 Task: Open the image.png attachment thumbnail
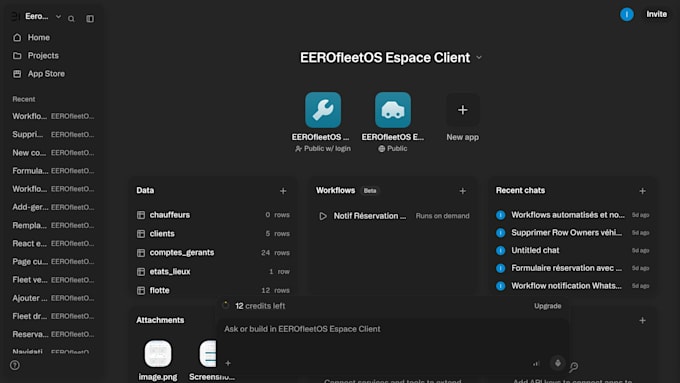pyautogui.click(x=158, y=354)
